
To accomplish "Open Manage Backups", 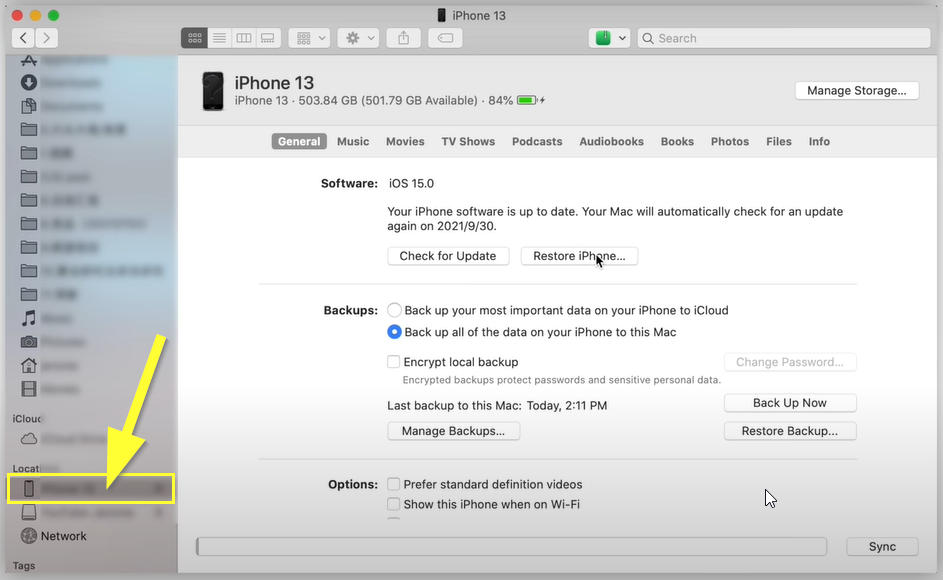I will tap(453, 431).
